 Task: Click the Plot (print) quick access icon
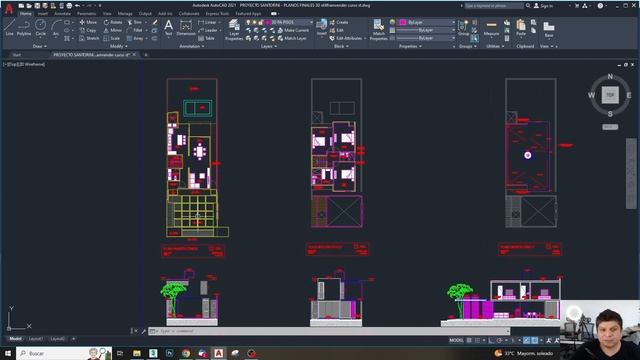[x=69, y=6]
